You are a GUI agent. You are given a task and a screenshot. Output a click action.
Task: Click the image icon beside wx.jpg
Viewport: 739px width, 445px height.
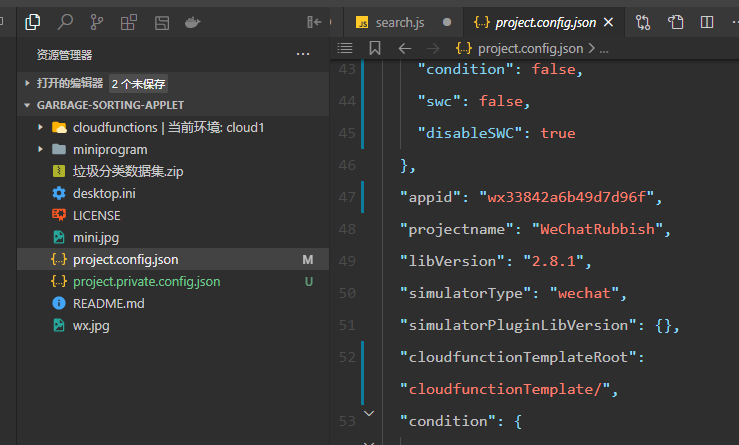click(59, 325)
